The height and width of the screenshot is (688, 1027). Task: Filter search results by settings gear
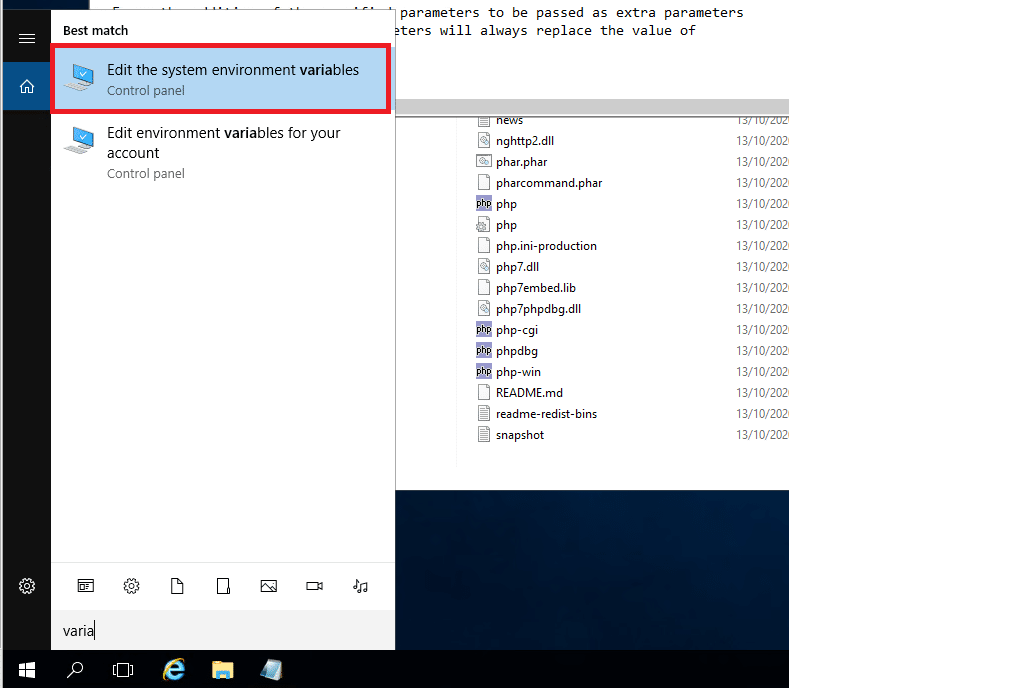[132, 586]
